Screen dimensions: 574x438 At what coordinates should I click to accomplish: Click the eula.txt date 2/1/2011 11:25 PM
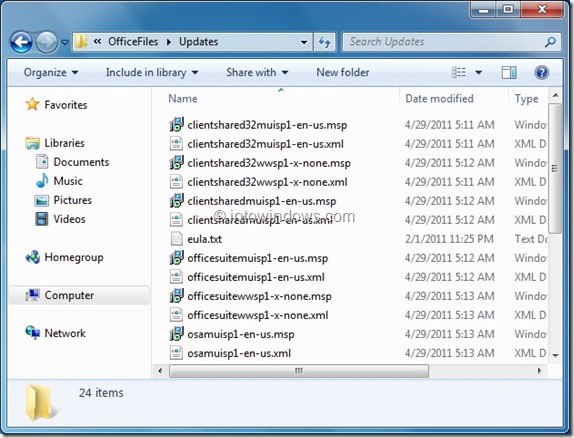pyautogui.click(x=449, y=239)
